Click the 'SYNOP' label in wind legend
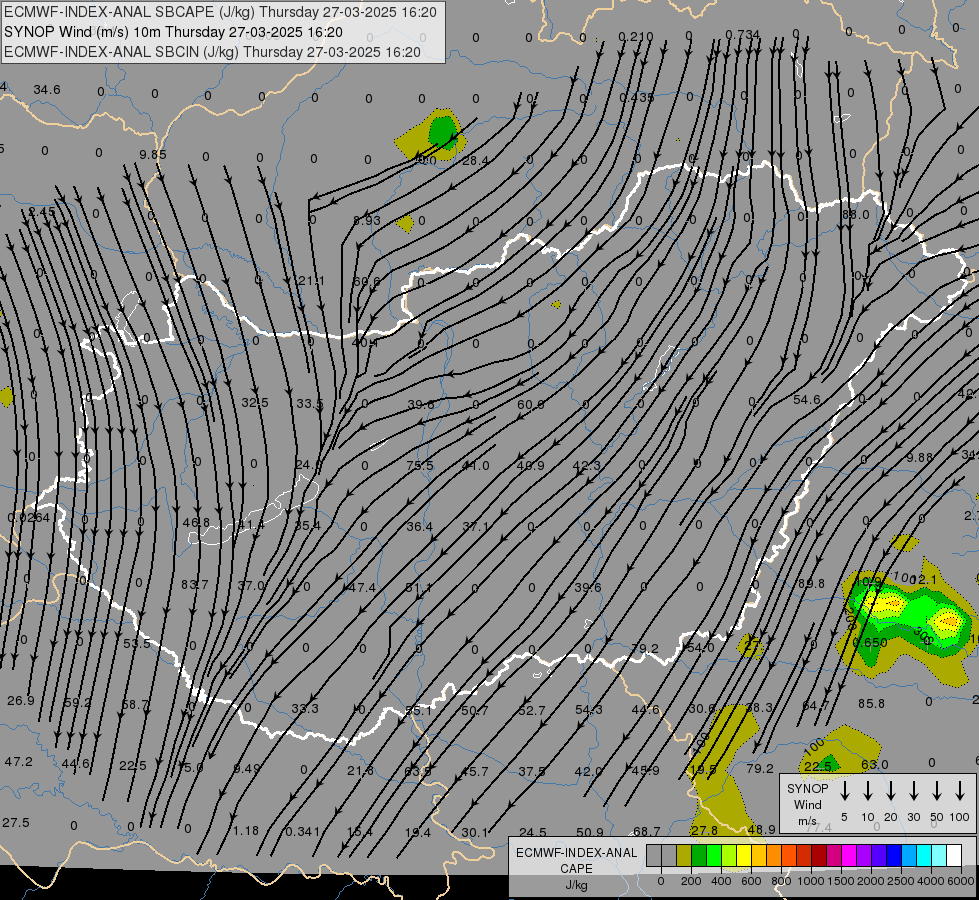This screenshot has width=979, height=900. coord(807,788)
